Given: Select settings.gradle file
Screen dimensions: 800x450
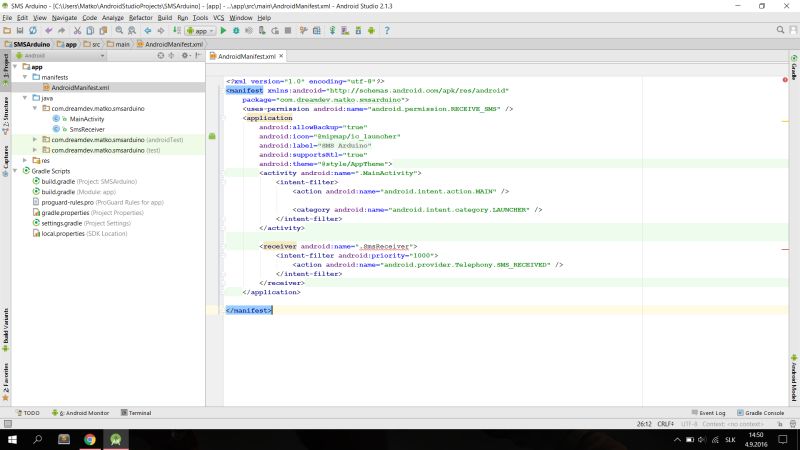Looking at the screenshot, I should point(86,223).
